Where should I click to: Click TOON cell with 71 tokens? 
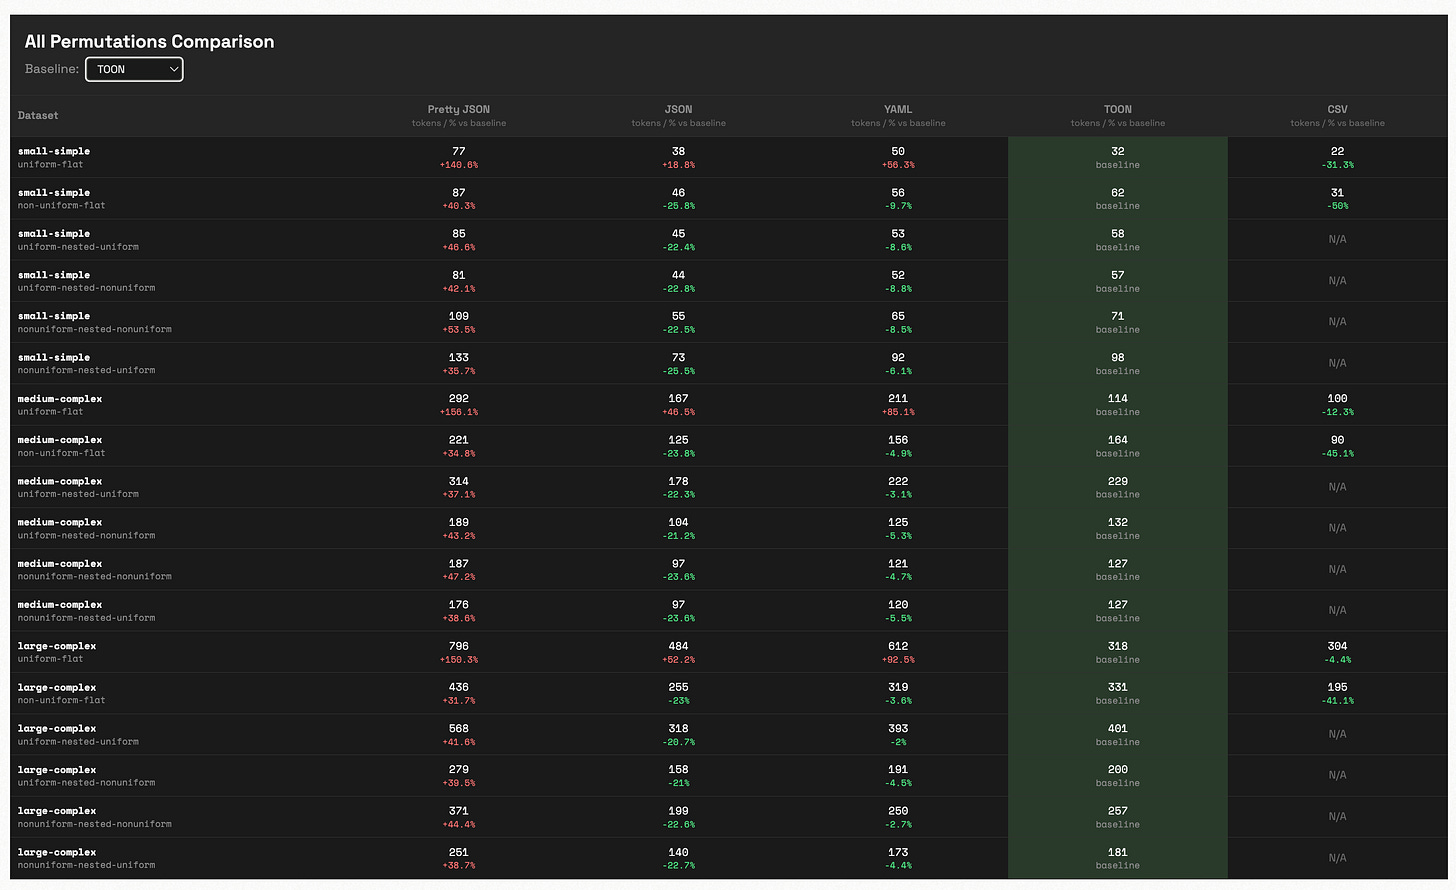pyautogui.click(x=1118, y=322)
